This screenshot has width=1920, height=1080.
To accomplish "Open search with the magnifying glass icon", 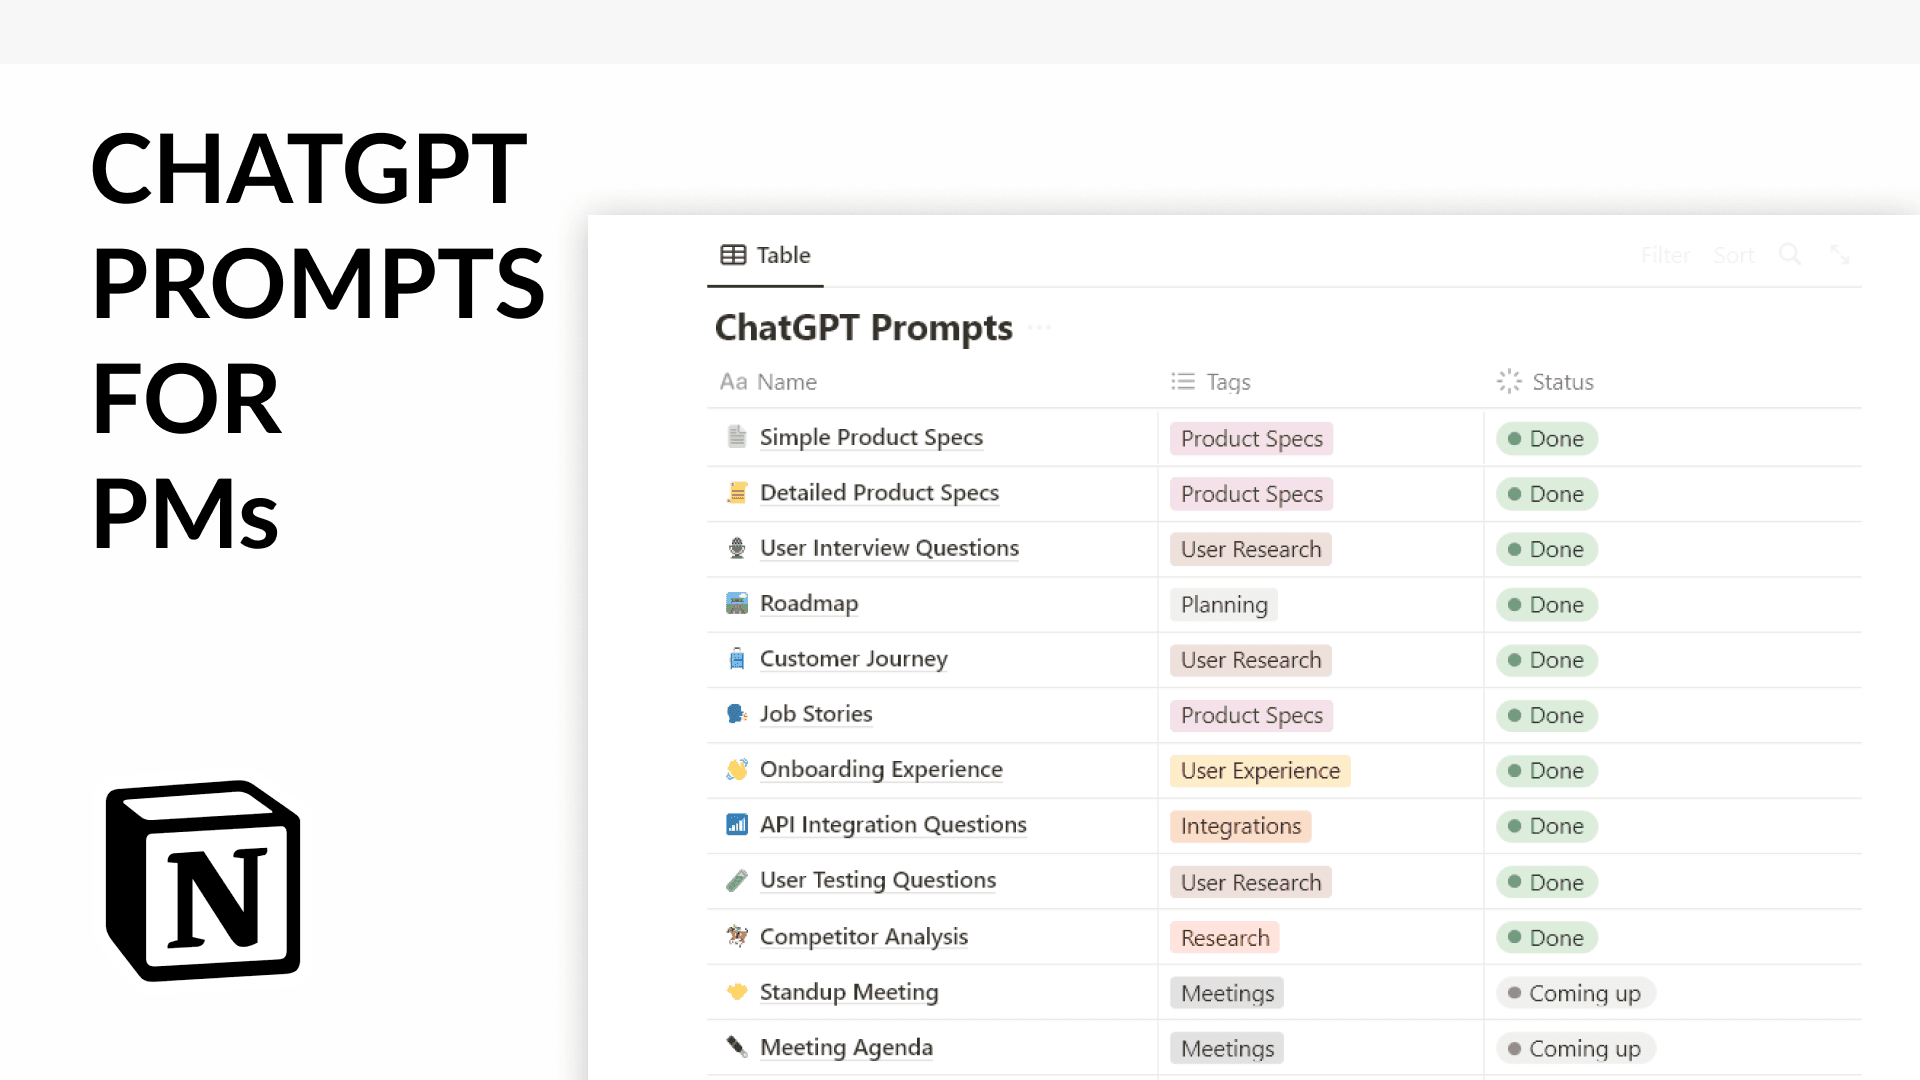I will pyautogui.click(x=1790, y=255).
